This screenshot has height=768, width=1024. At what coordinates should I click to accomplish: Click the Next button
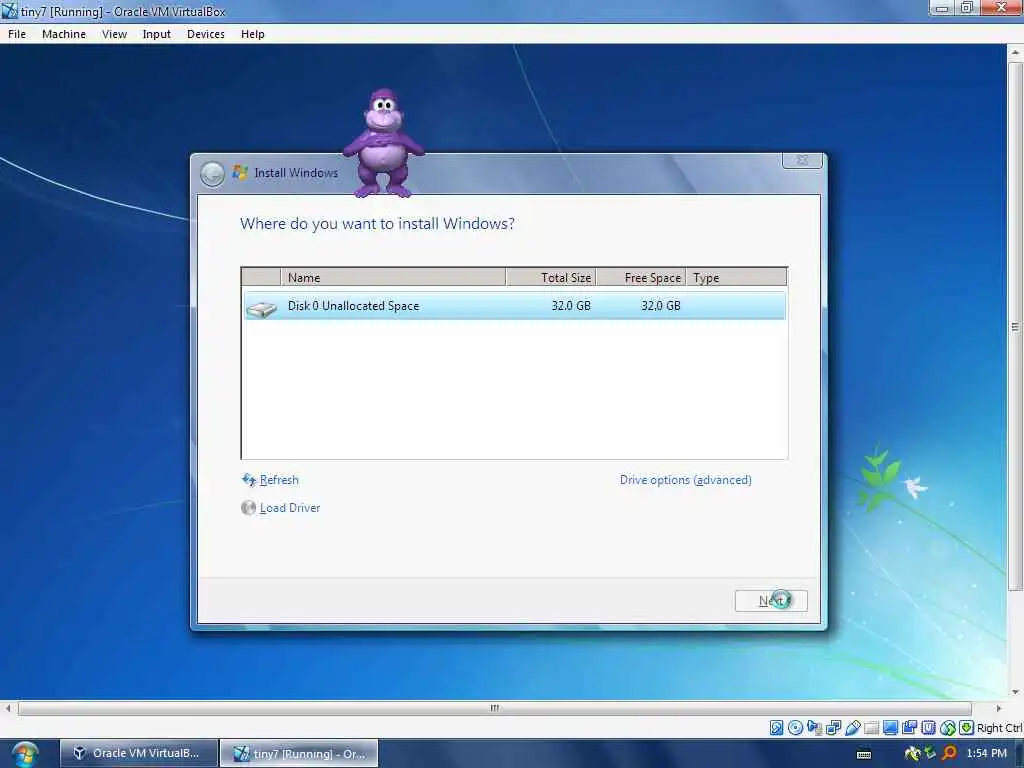(771, 600)
